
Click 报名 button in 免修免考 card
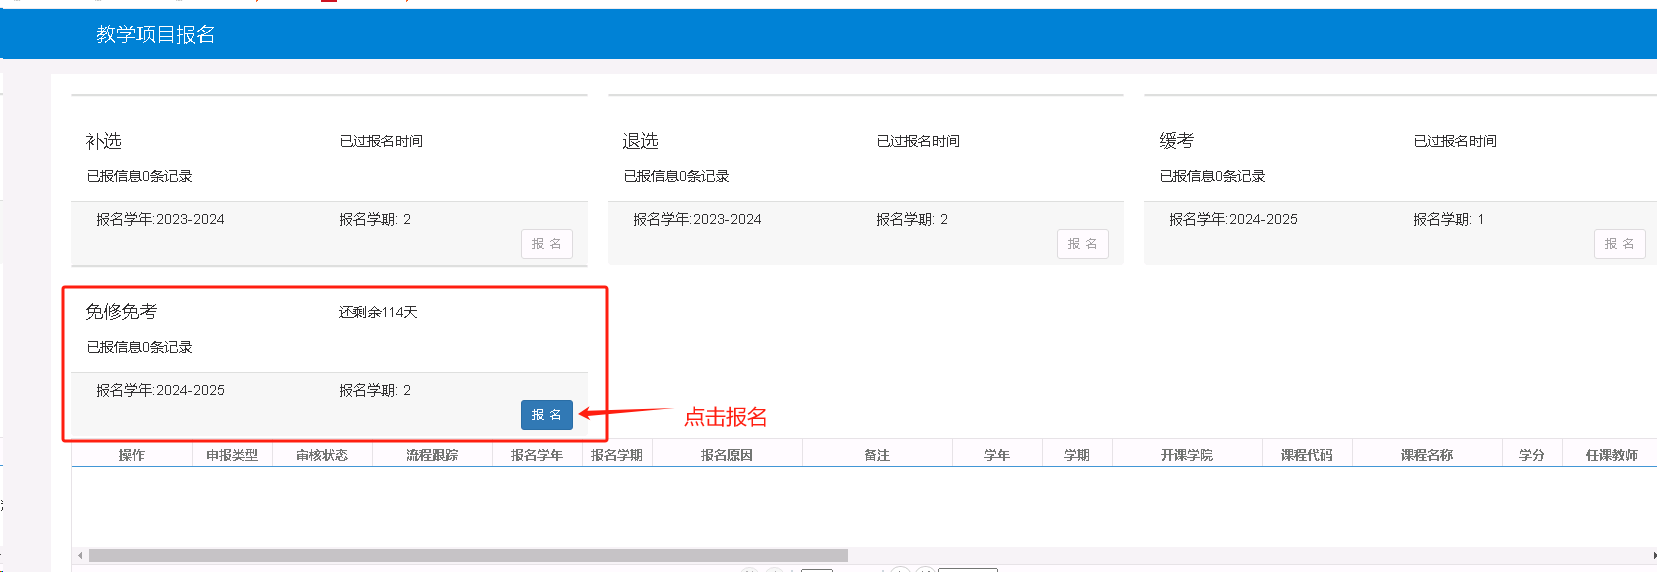click(x=546, y=415)
